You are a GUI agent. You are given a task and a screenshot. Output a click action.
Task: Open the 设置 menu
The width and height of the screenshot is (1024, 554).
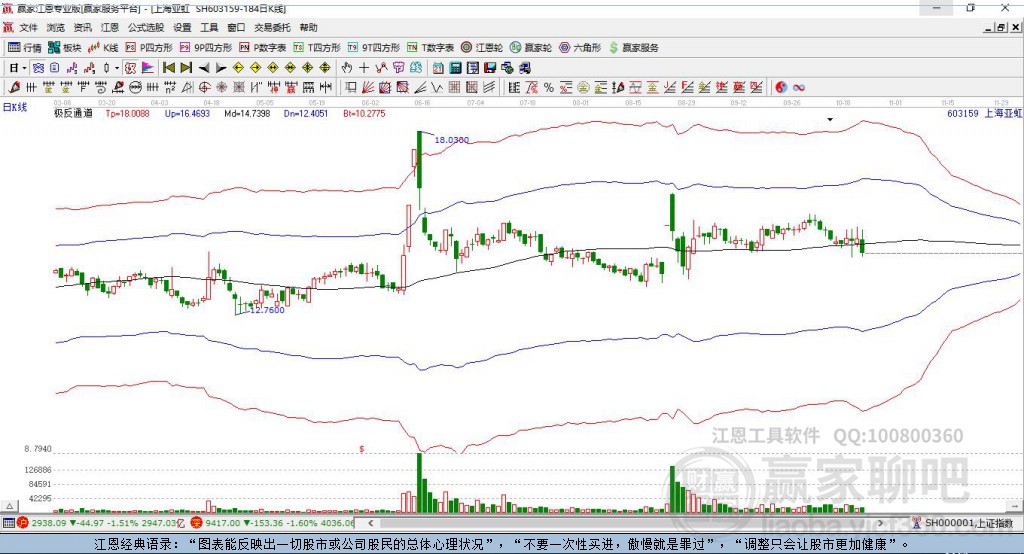click(182, 27)
